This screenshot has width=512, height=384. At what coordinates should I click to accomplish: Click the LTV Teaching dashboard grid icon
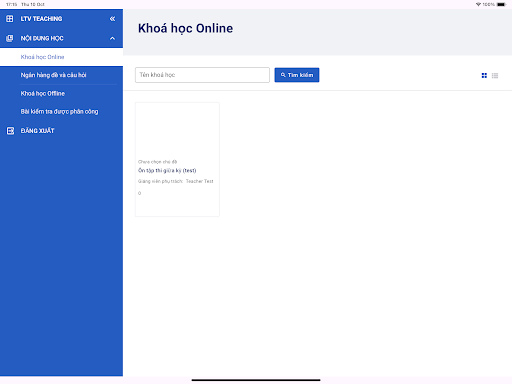(x=10, y=19)
